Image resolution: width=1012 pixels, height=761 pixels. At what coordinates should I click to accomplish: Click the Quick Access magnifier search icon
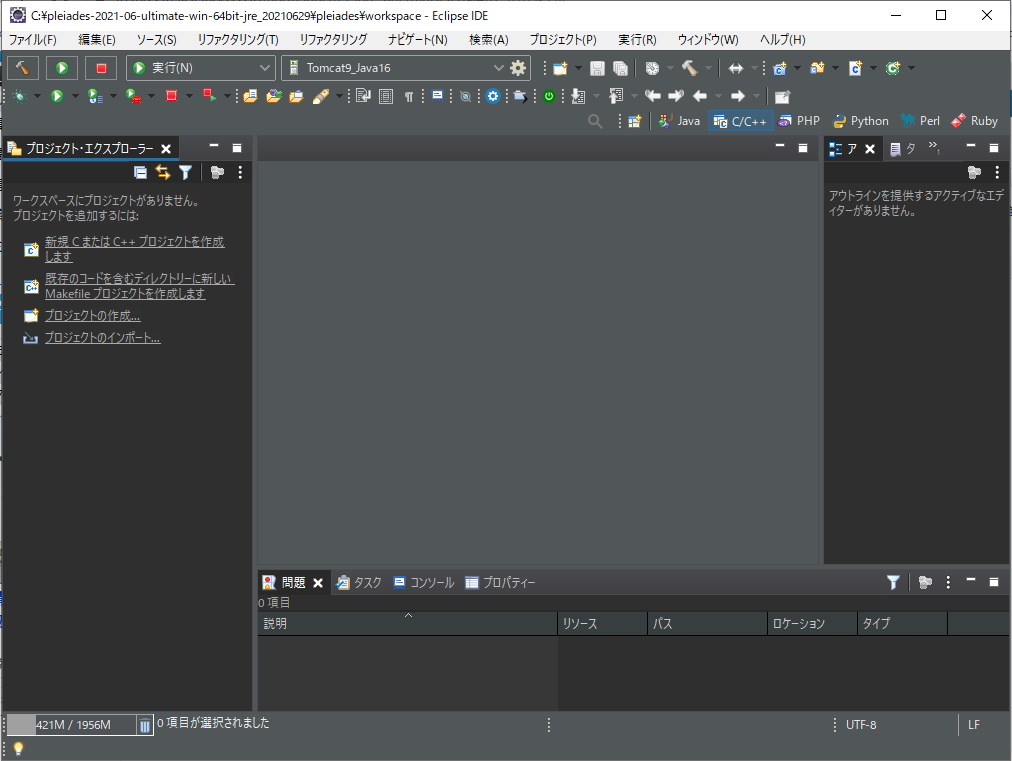coord(595,121)
